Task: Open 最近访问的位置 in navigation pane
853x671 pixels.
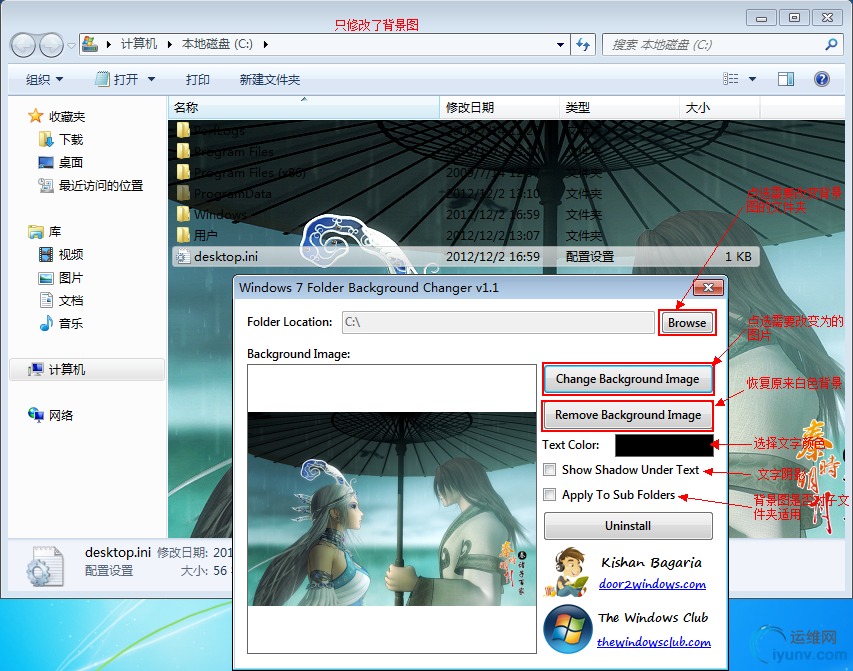Action: point(90,186)
